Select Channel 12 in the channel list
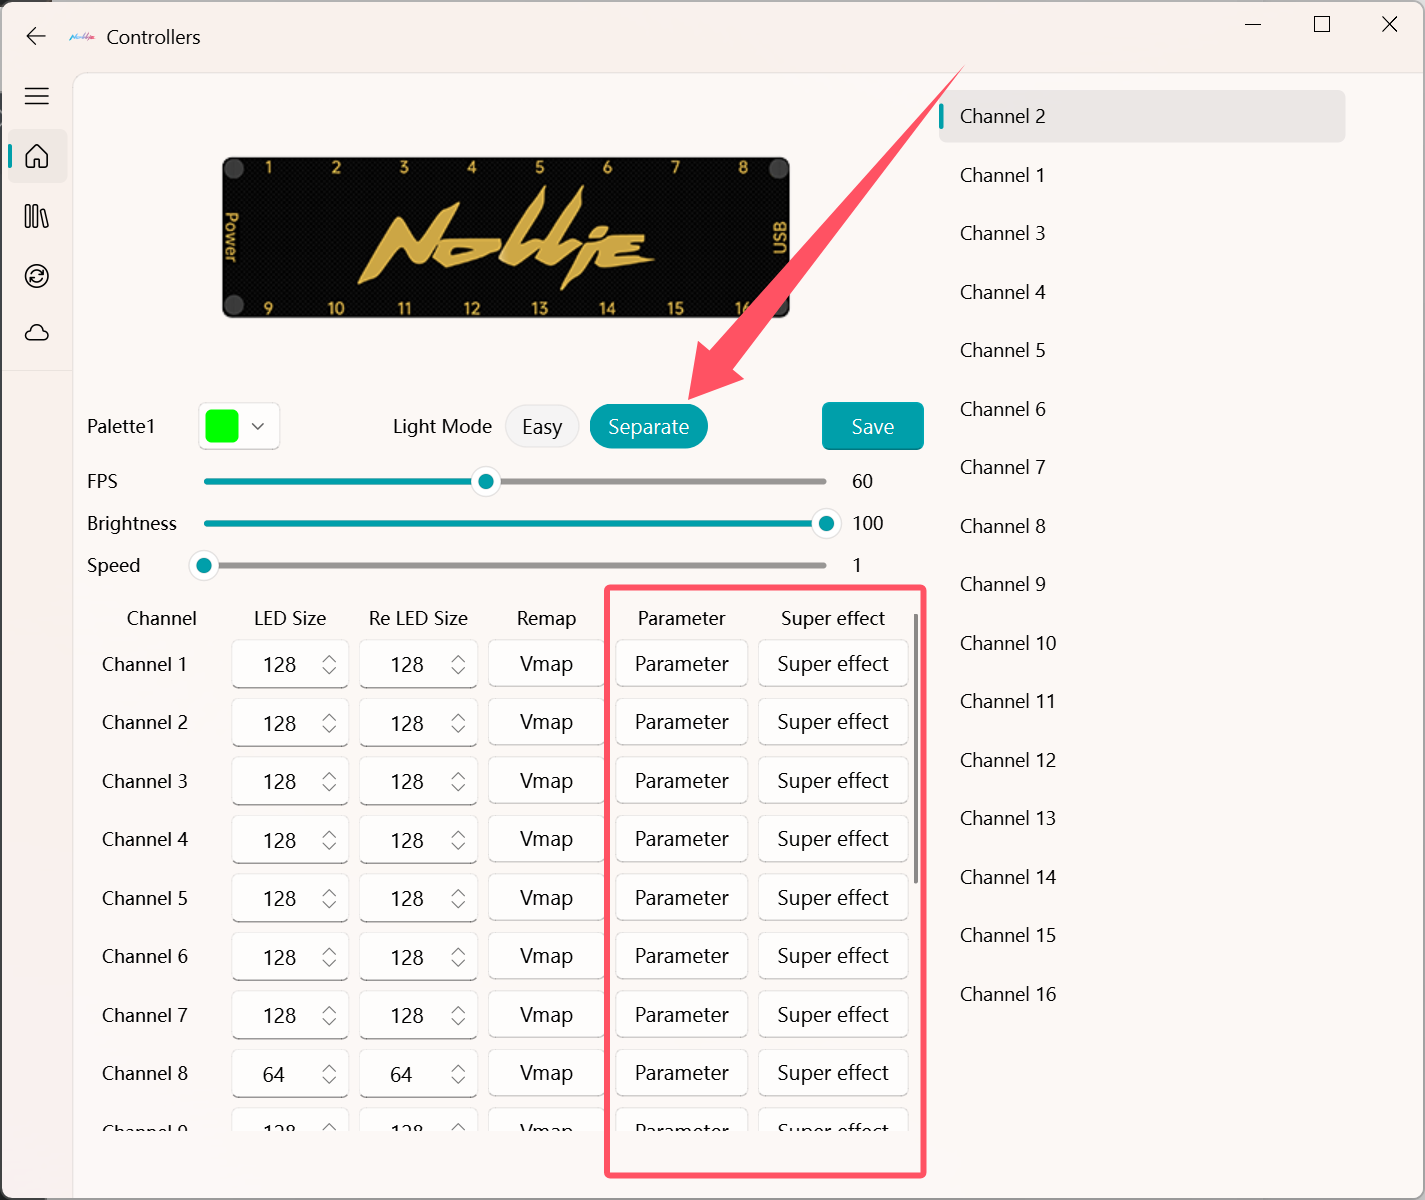This screenshot has width=1425, height=1200. click(x=1007, y=760)
